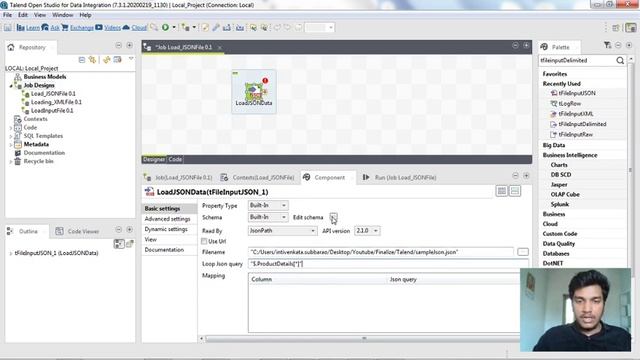Enable the Use Url checkbox
The height and width of the screenshot is (360, 640).
[x=204, y=241]
